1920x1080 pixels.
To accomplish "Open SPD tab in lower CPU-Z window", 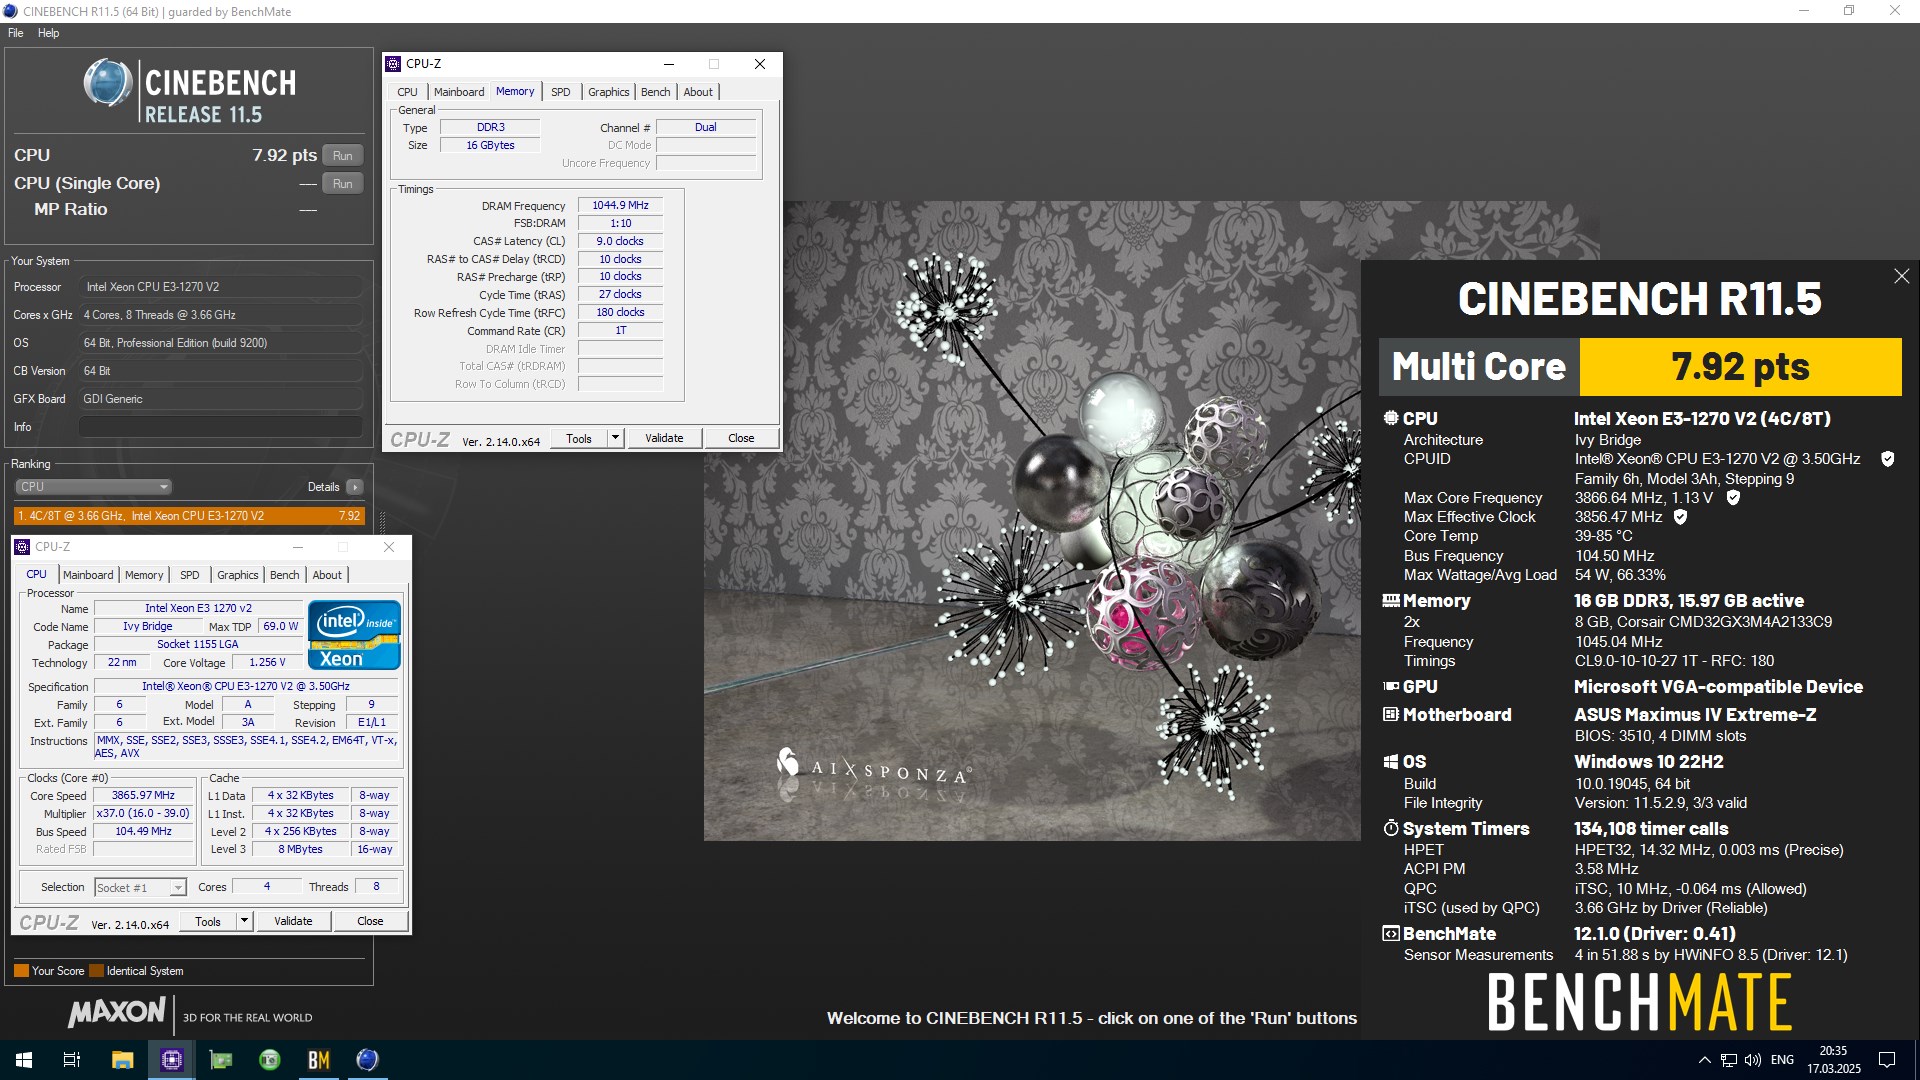I will 189,575.
